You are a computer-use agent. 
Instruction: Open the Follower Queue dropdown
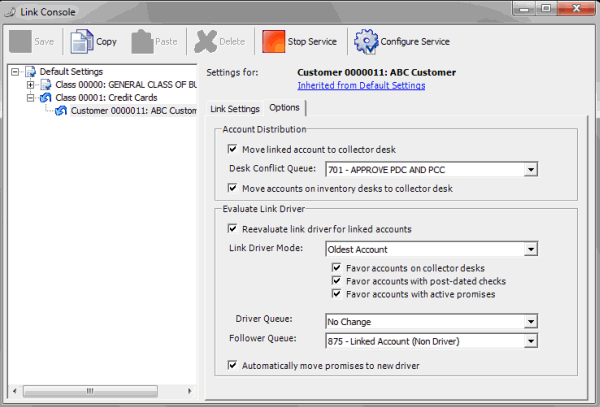pyautogui.click(x=530, y=341)
